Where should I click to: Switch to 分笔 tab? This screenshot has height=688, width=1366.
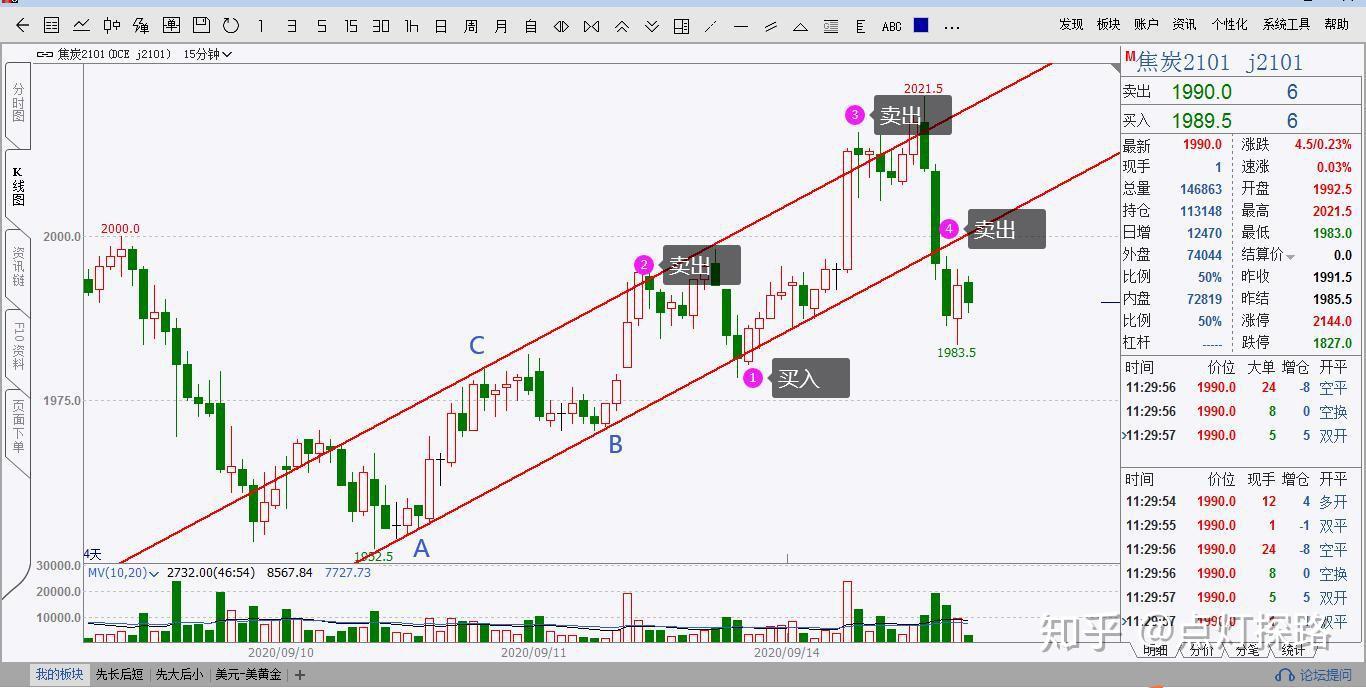(1247, 650)
